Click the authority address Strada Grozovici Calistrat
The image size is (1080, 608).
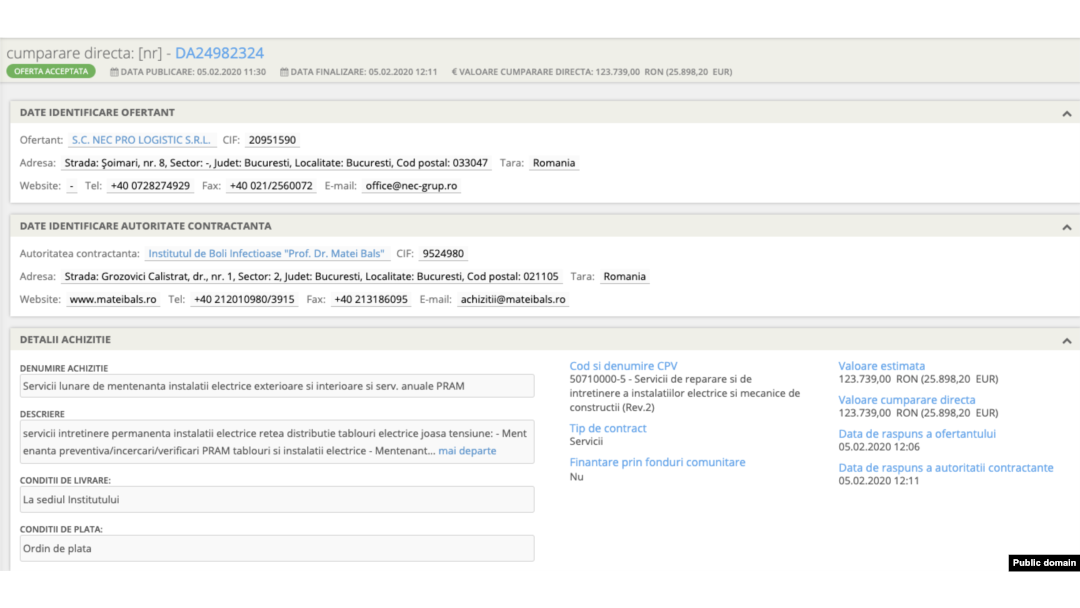click(311, 277)
